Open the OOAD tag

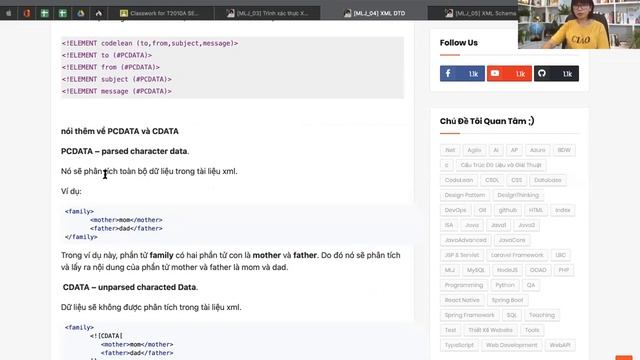click(538, 270)
